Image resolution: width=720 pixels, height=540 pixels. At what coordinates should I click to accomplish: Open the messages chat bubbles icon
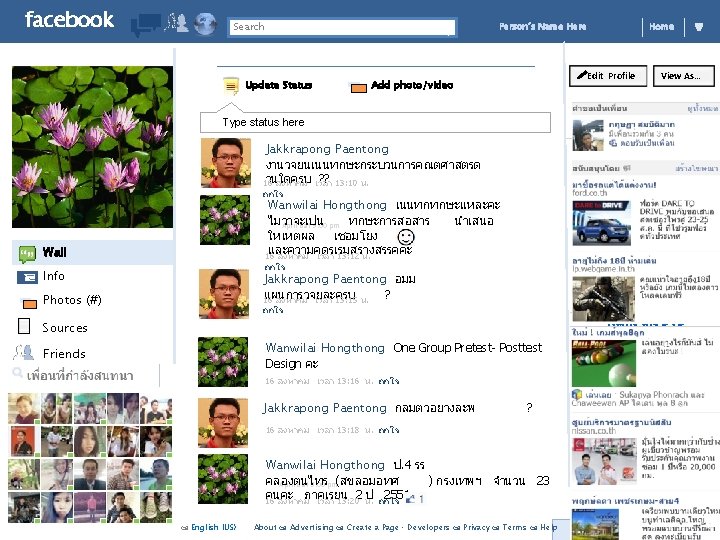(146, 25)
